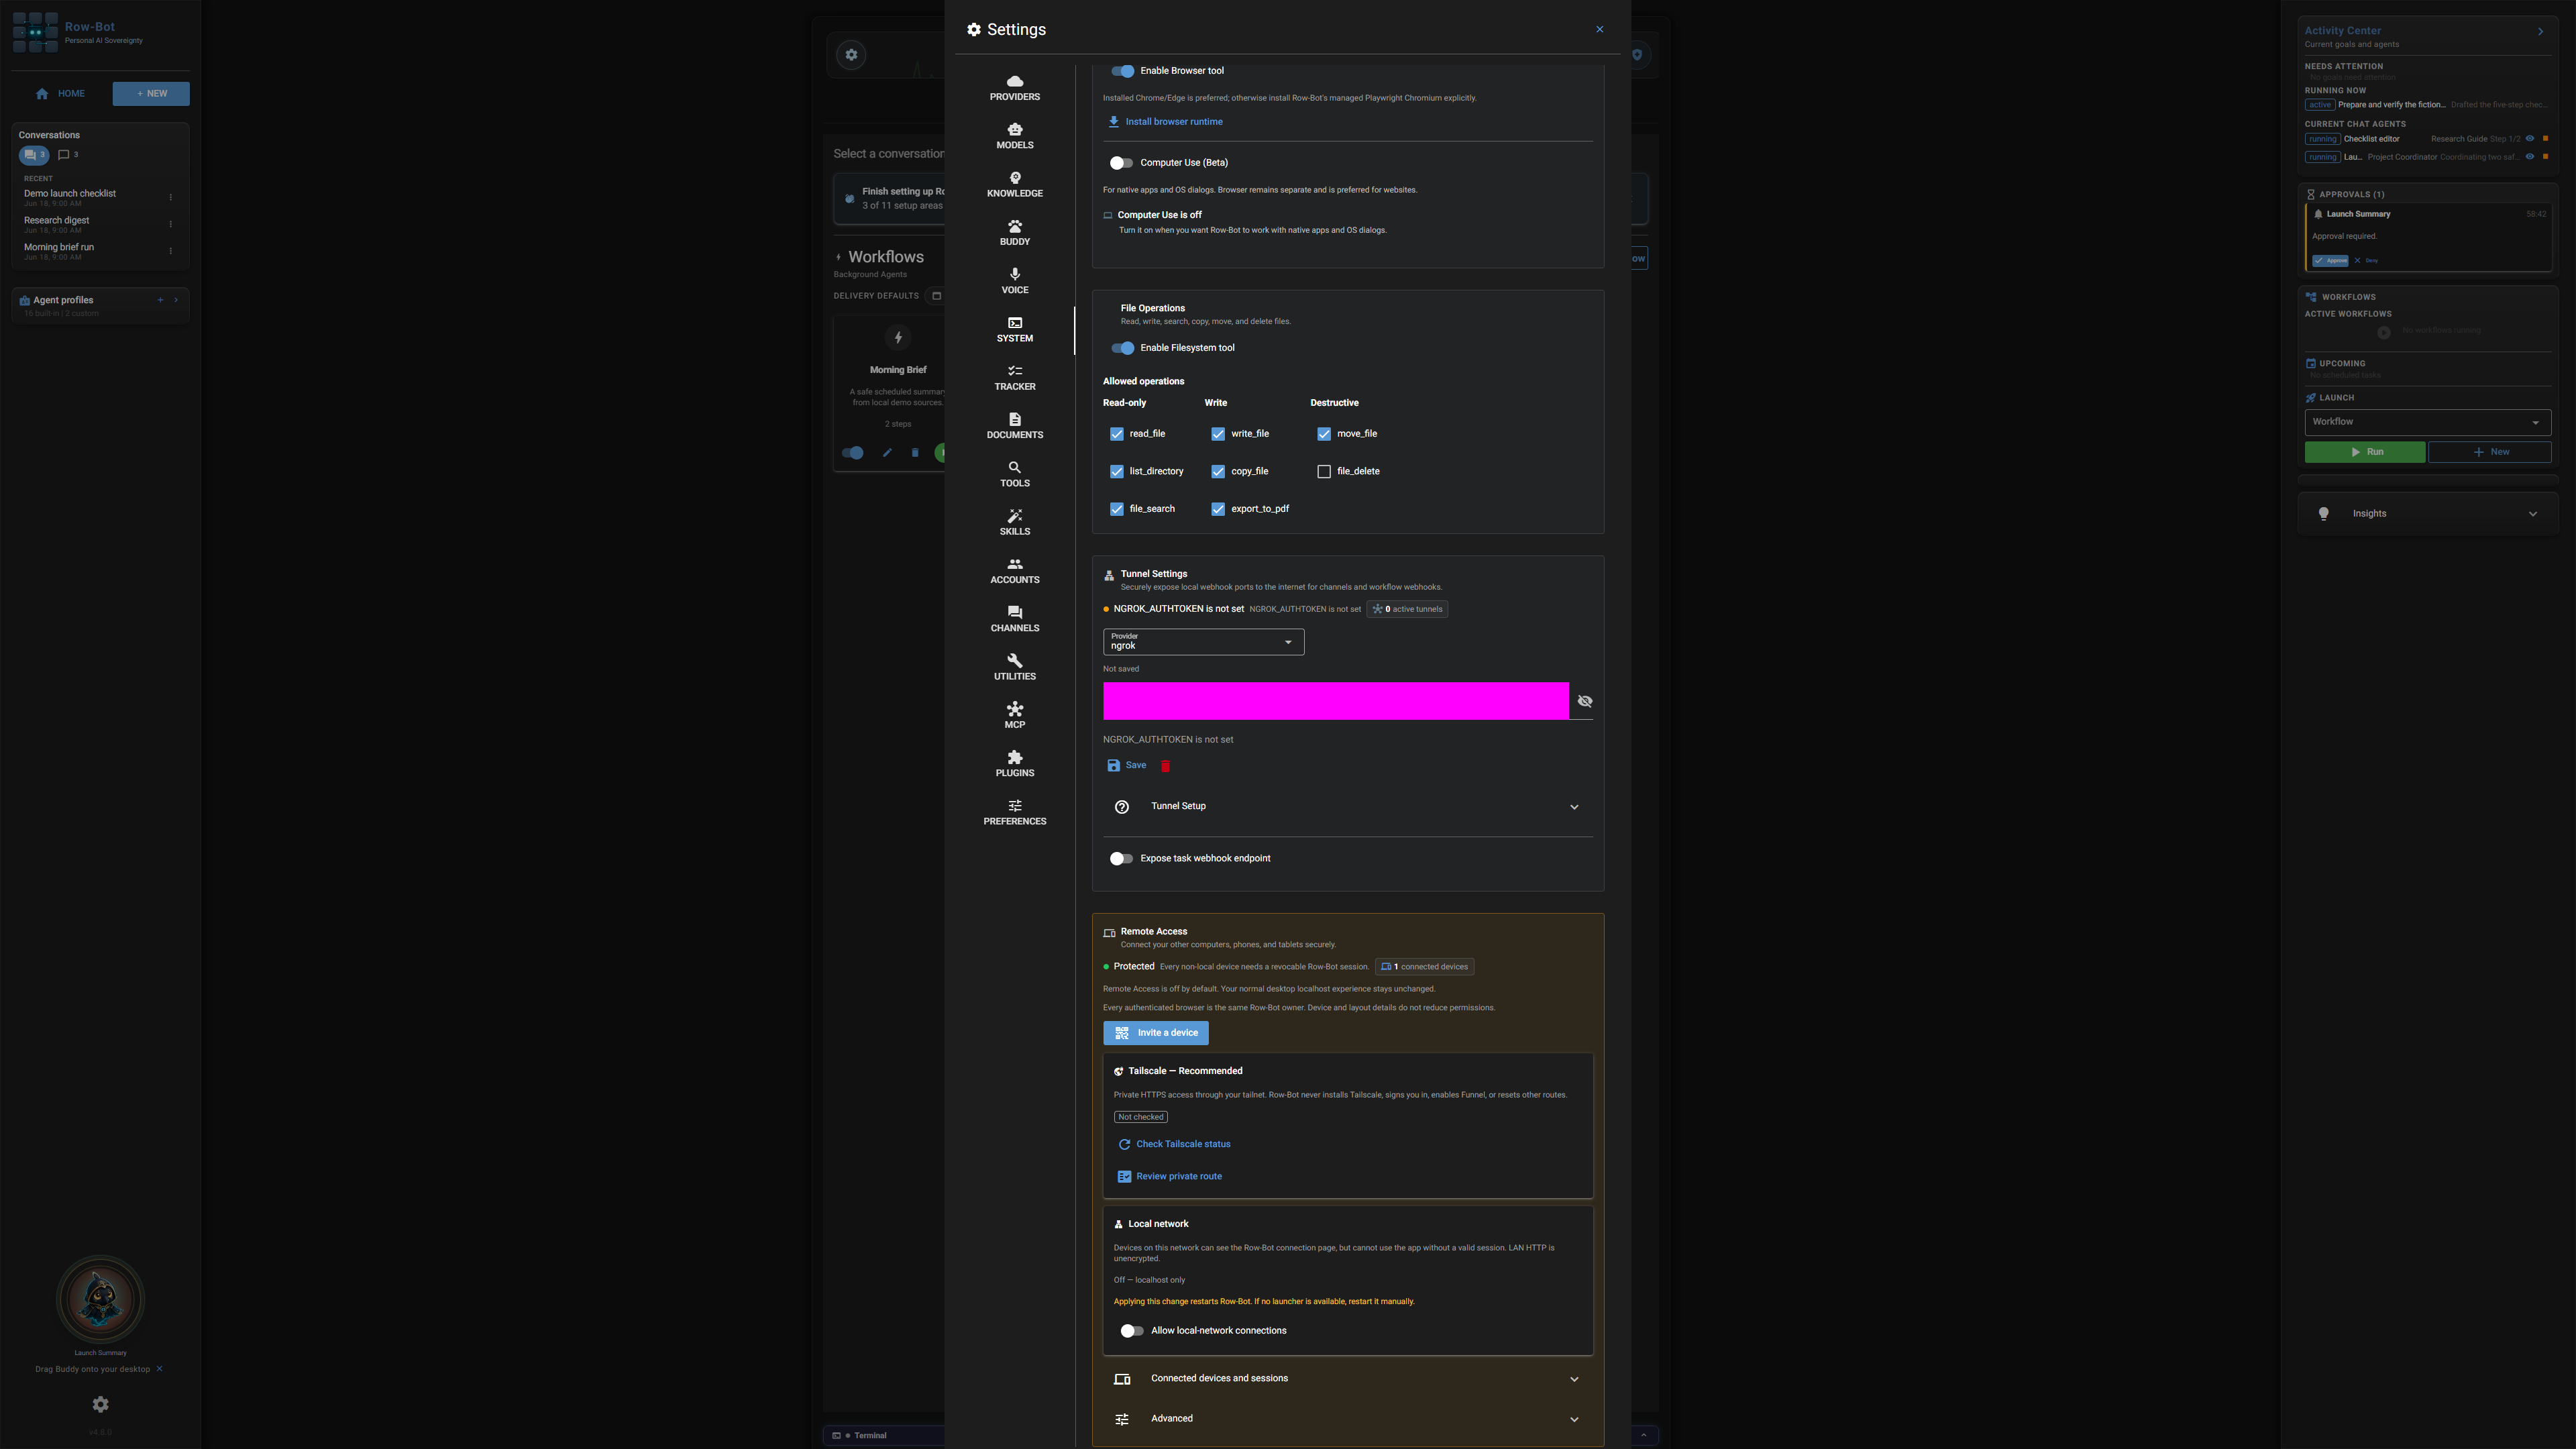The width and height of the screenshot is (2576, 1449).
Task: Click the Run workflow button
Action: click(x=2364, y=452)
